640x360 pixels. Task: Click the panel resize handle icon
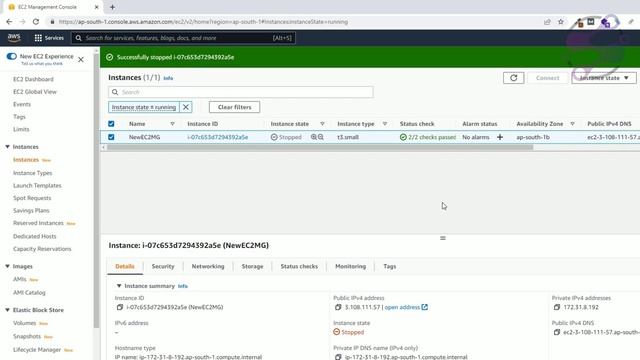pos(443,238)
